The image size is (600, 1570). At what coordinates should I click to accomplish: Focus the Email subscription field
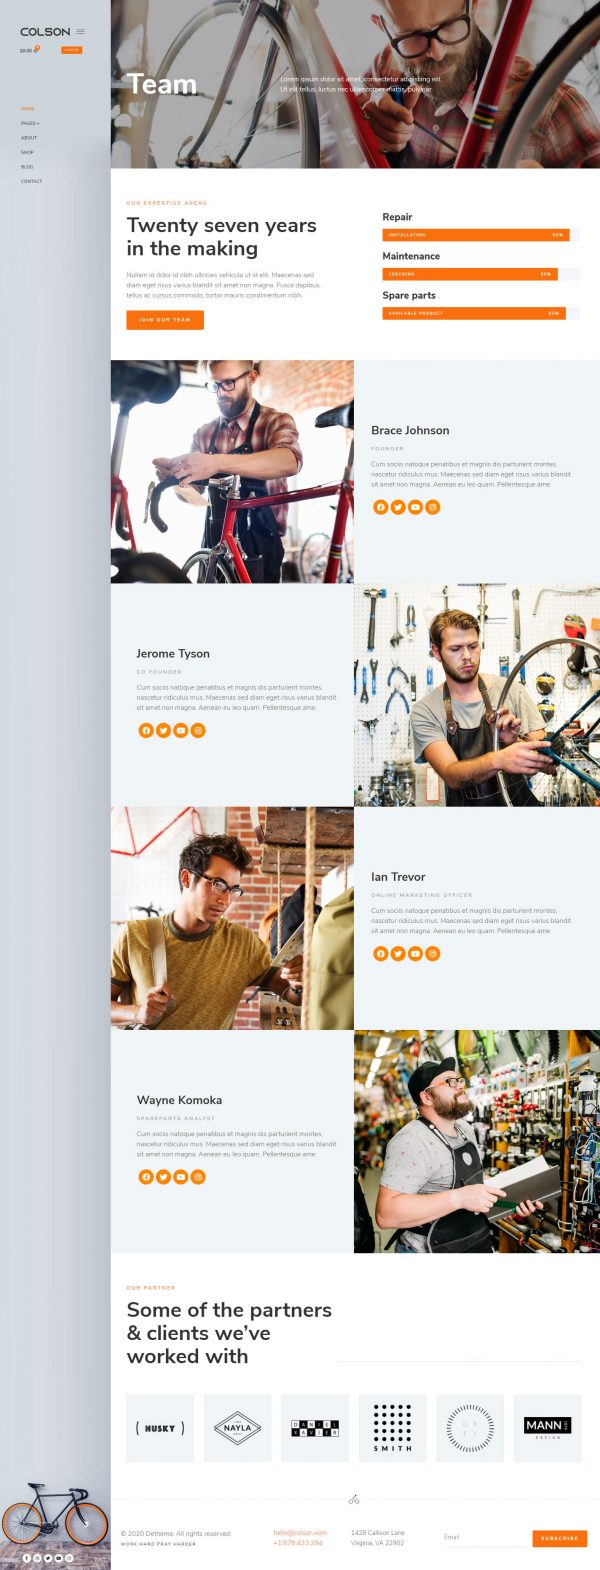[x=486, y=1537]
